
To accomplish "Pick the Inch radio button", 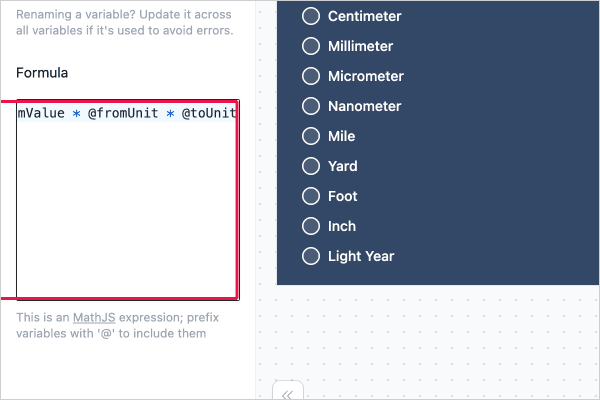I will point(311,226).
